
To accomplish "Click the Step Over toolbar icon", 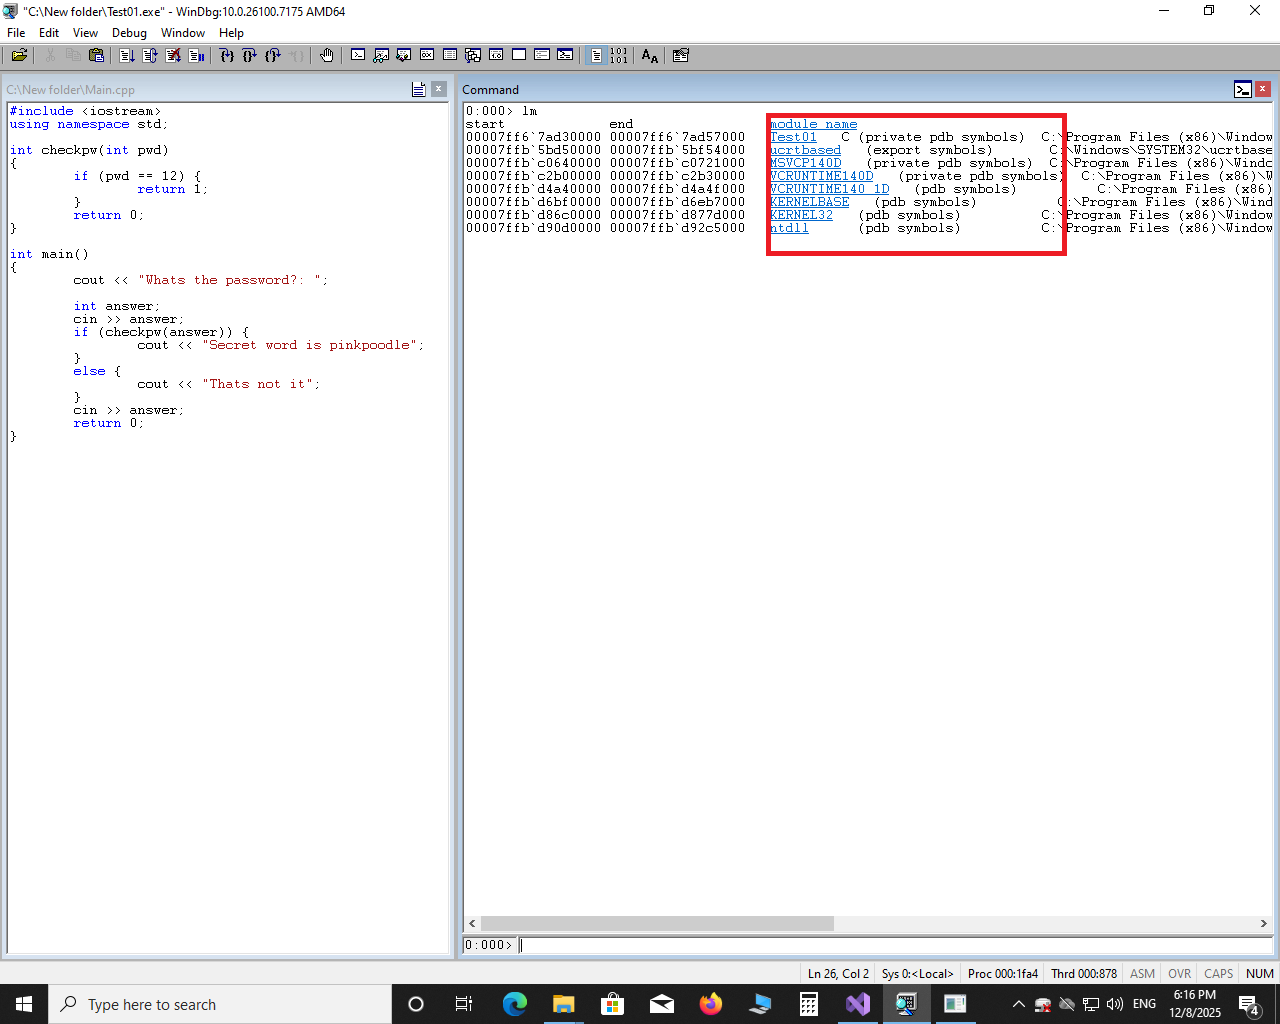I will pos(250,56).
